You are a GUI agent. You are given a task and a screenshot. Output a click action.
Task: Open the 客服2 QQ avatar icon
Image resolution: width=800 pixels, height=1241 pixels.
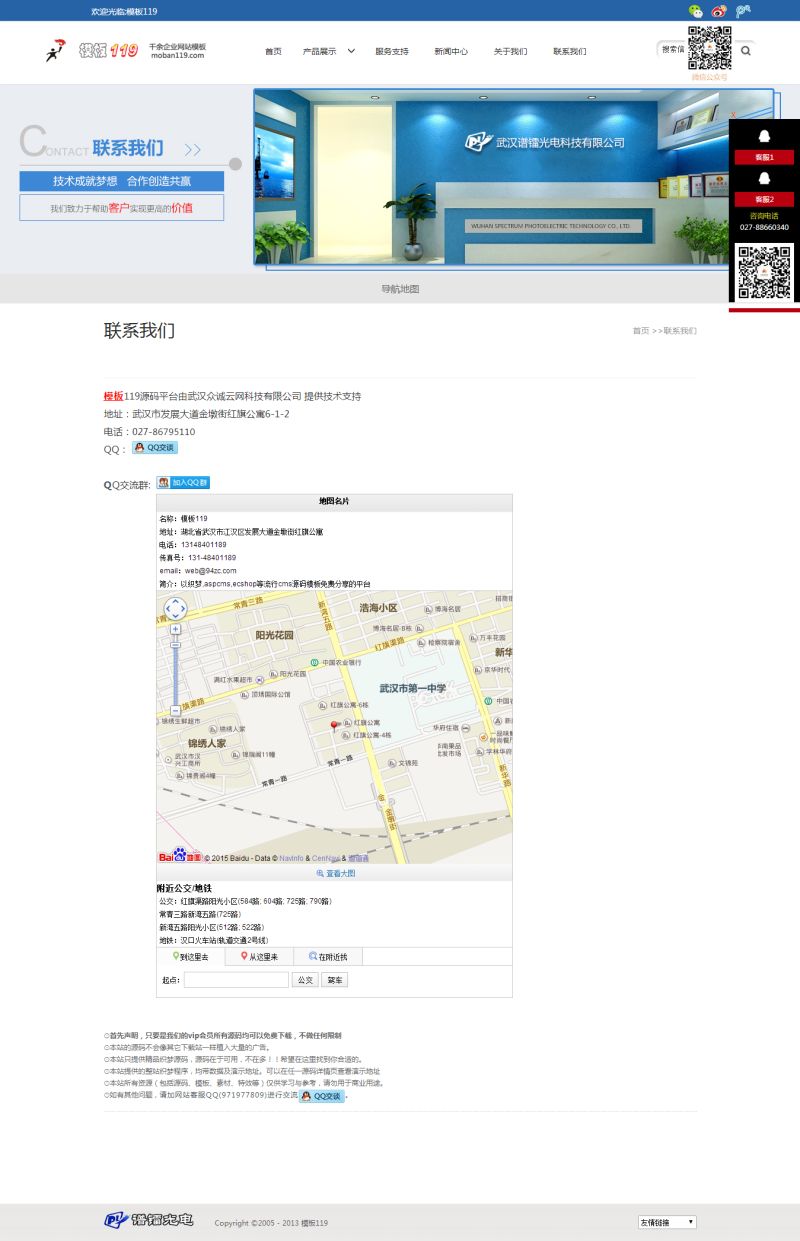[764, 178]
